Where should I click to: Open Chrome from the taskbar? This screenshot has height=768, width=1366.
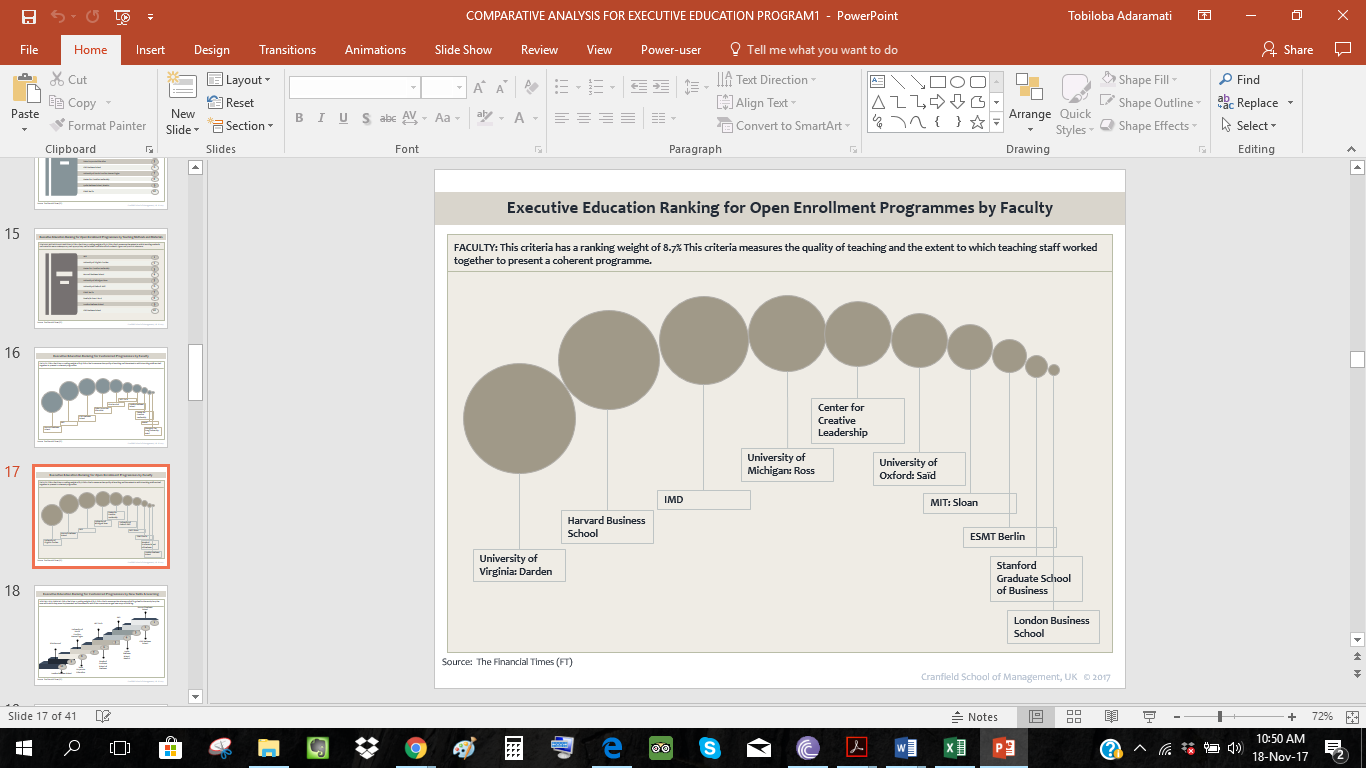417,747
